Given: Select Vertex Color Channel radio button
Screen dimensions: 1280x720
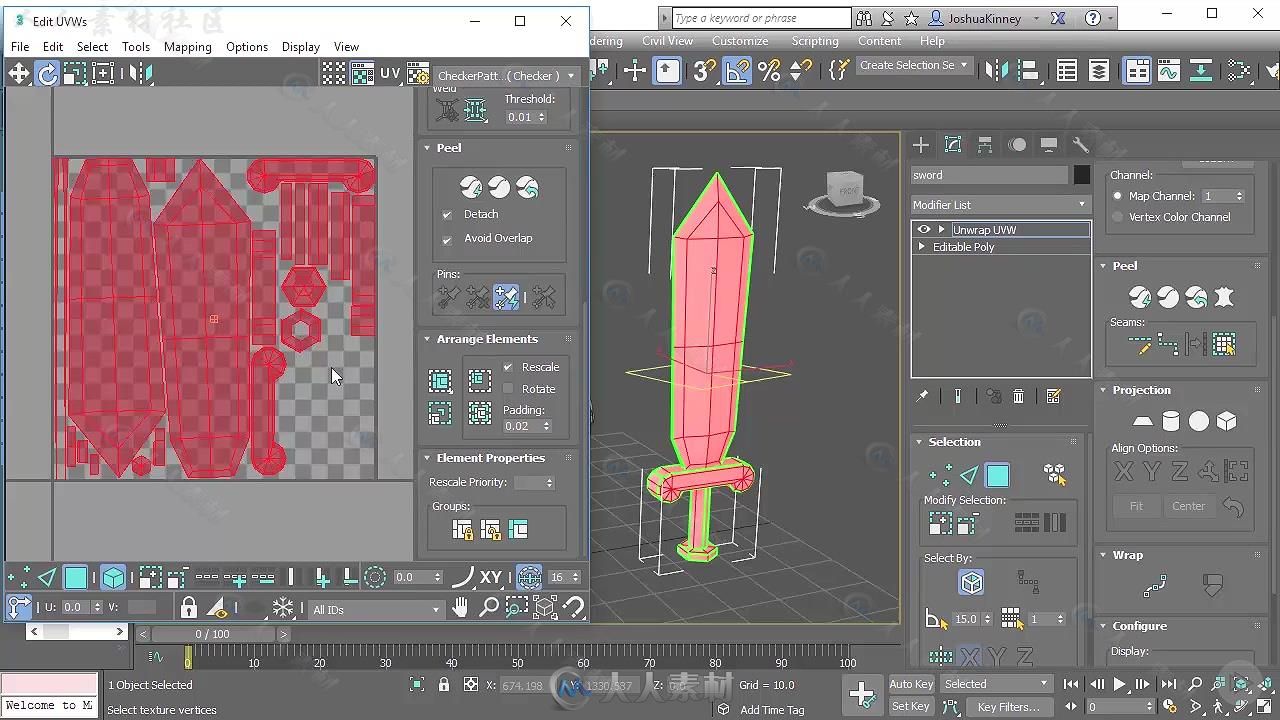Looking at the screenshot, I should point(1118,217).
